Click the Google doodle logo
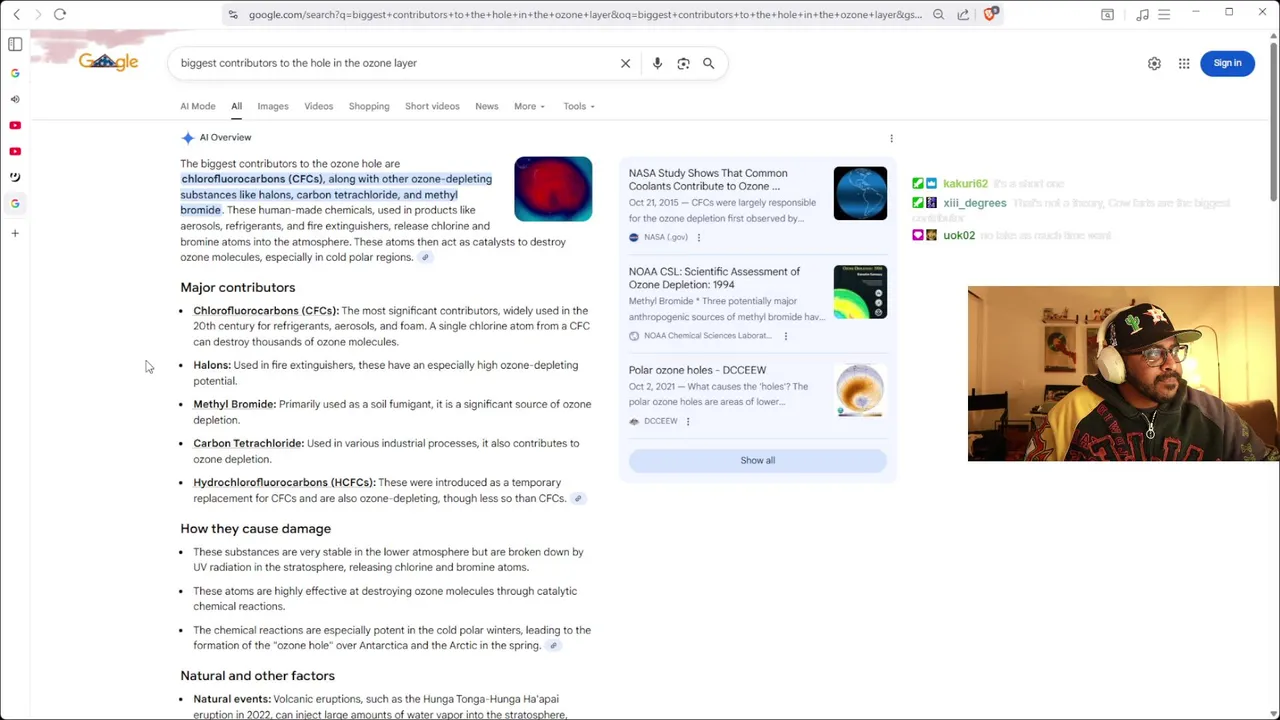The height and width of the screenshot is (720, 1280). (108, 62)
